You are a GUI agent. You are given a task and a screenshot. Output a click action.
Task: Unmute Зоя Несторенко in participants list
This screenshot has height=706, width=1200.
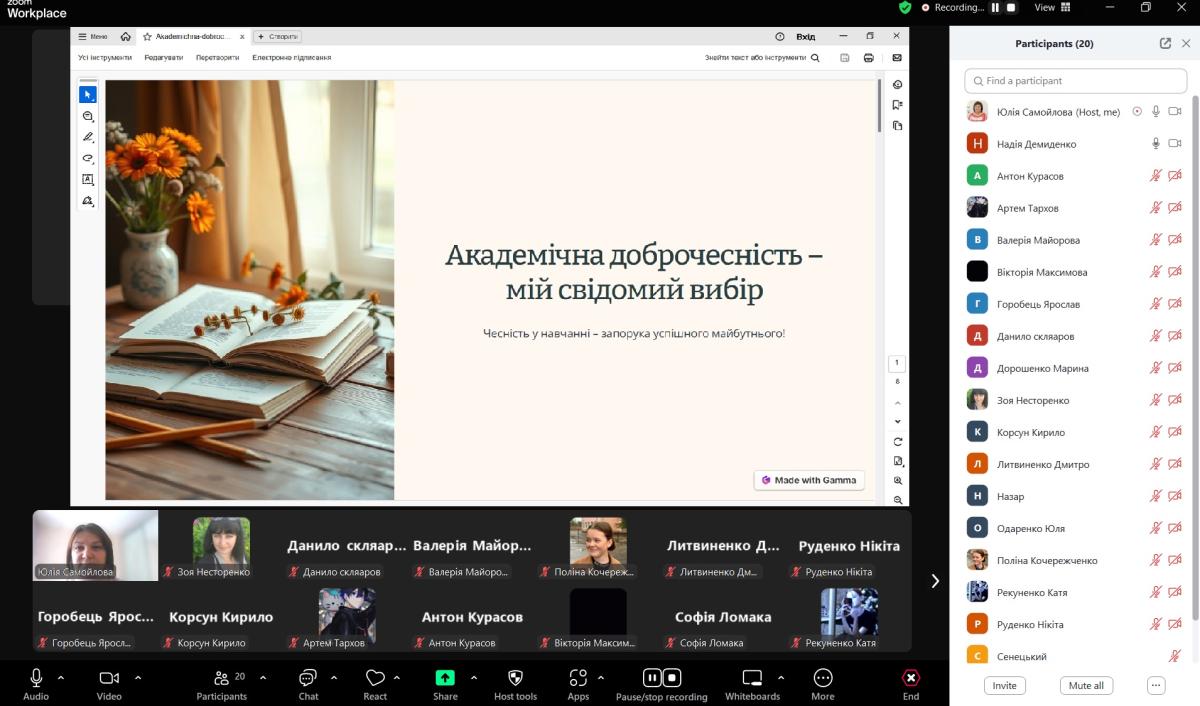tap(1156, 400)
